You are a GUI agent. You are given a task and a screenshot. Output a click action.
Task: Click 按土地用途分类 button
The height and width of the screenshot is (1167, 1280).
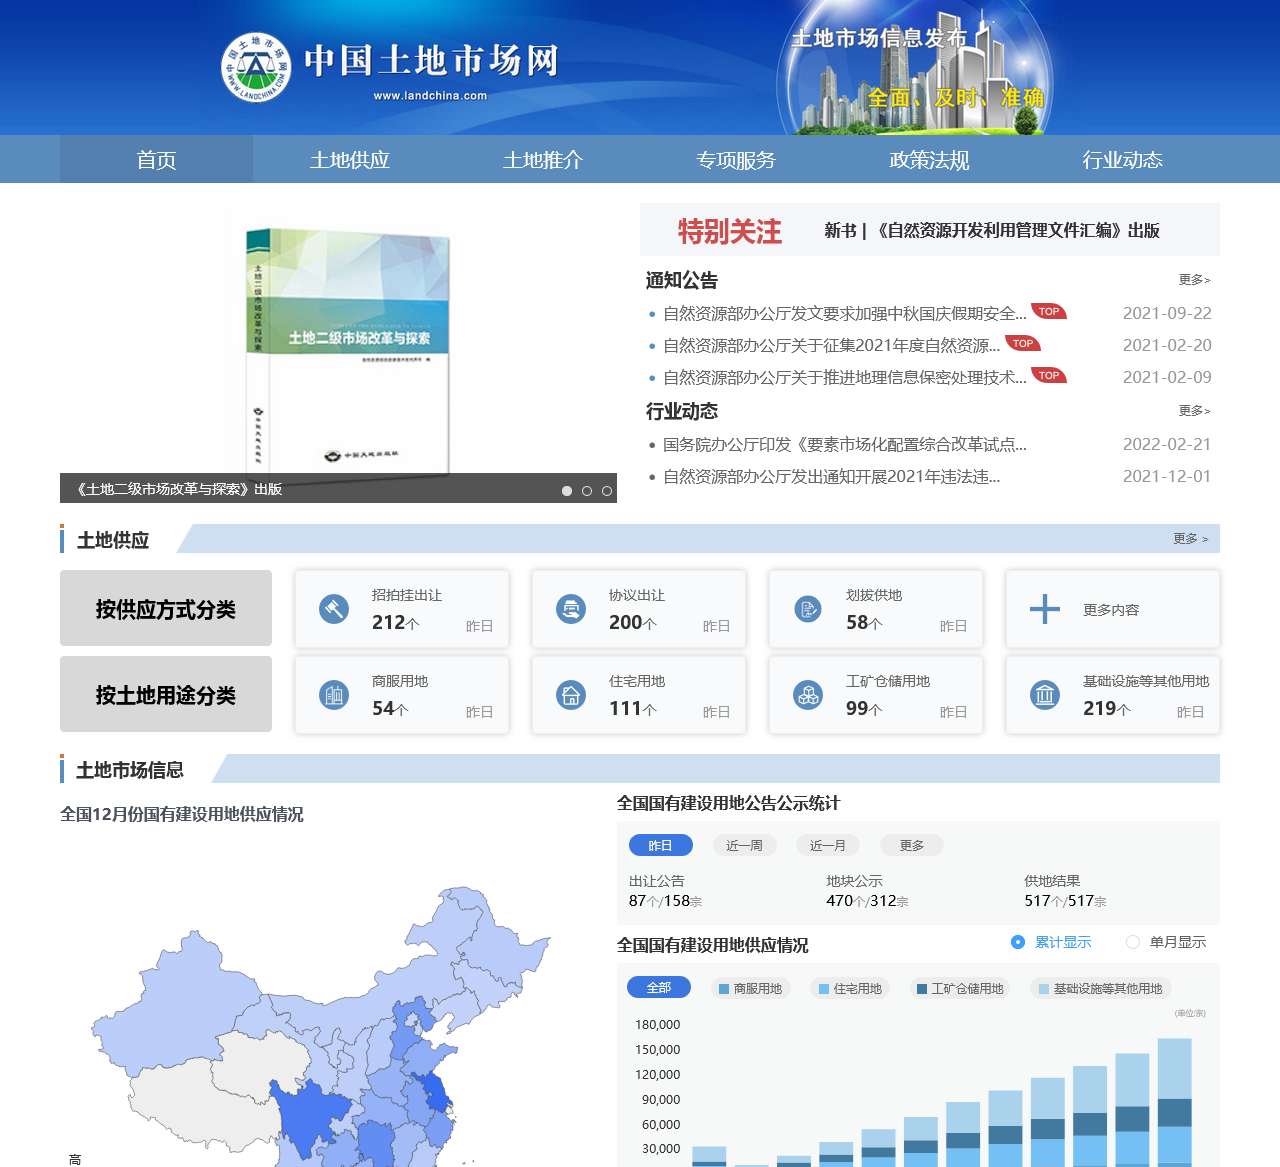click(x=166, y=694)
